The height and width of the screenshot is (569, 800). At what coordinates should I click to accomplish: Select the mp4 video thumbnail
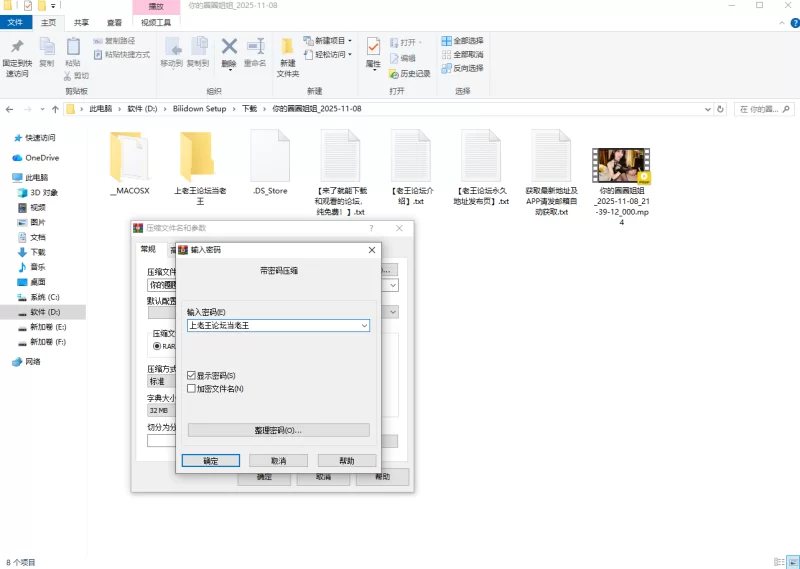coord(621,165)
